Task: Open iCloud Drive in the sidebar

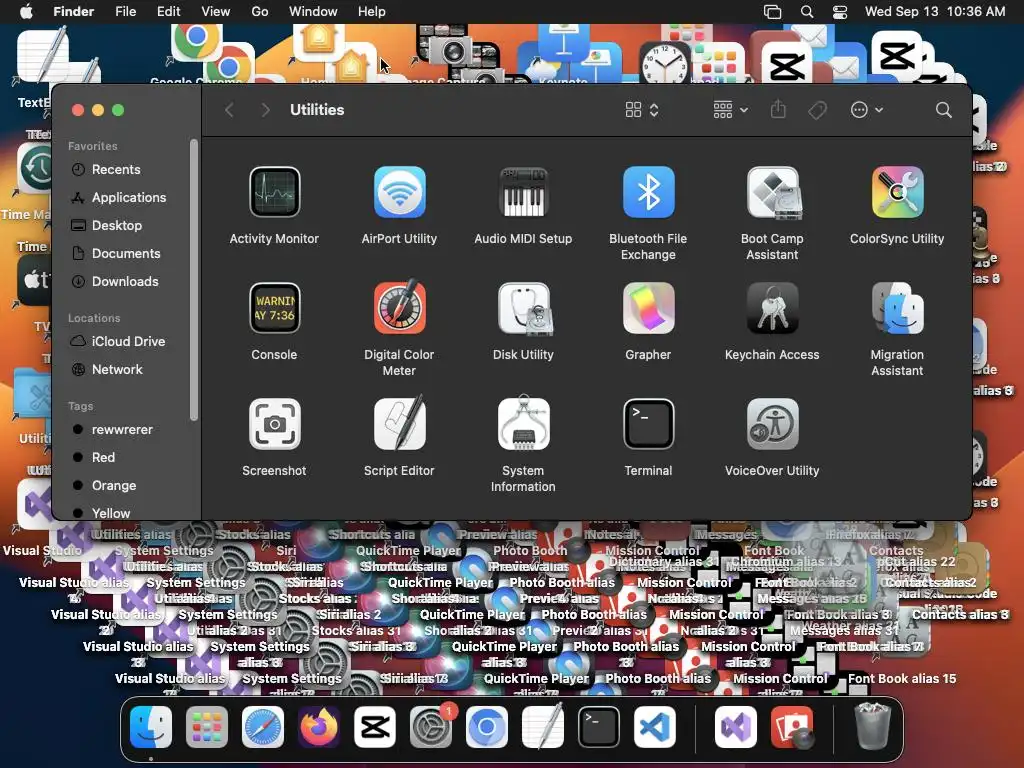Action: point(127,341)
